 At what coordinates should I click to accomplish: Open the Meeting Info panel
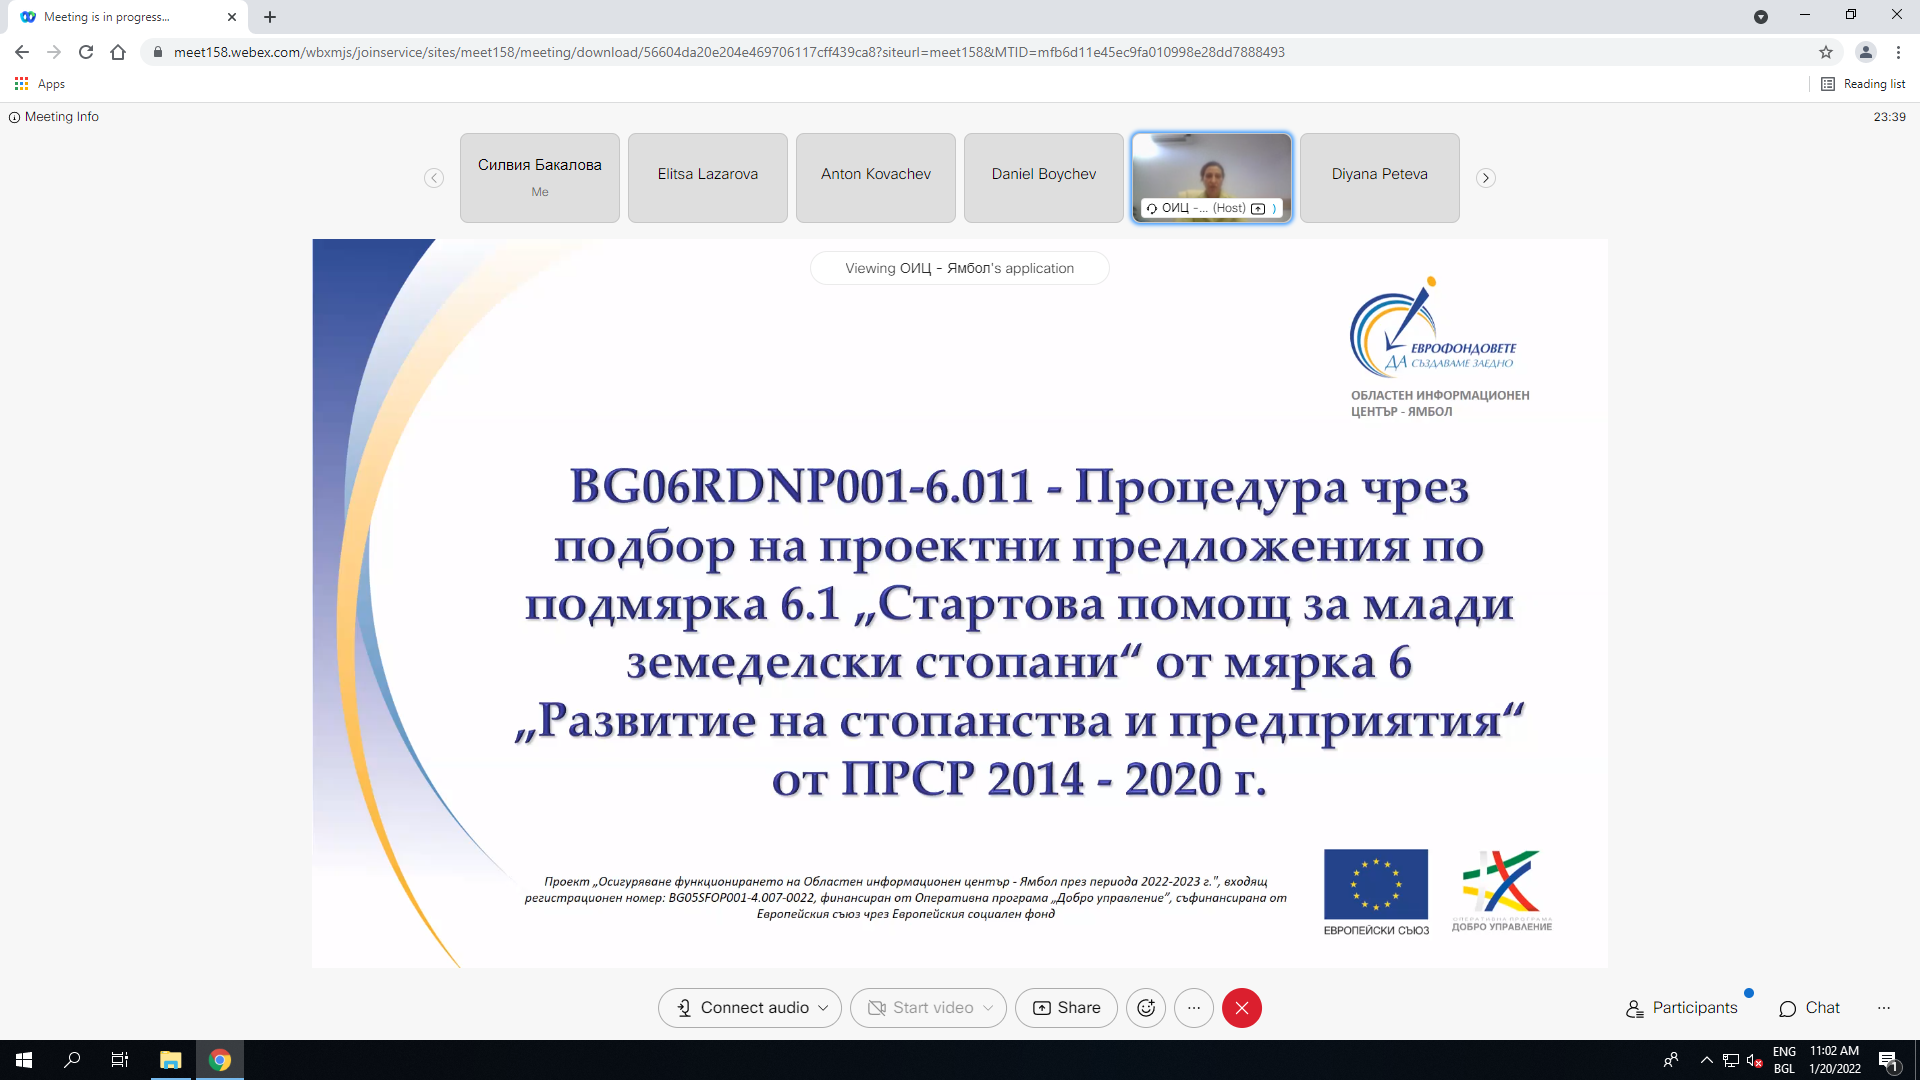pos(54,117)
